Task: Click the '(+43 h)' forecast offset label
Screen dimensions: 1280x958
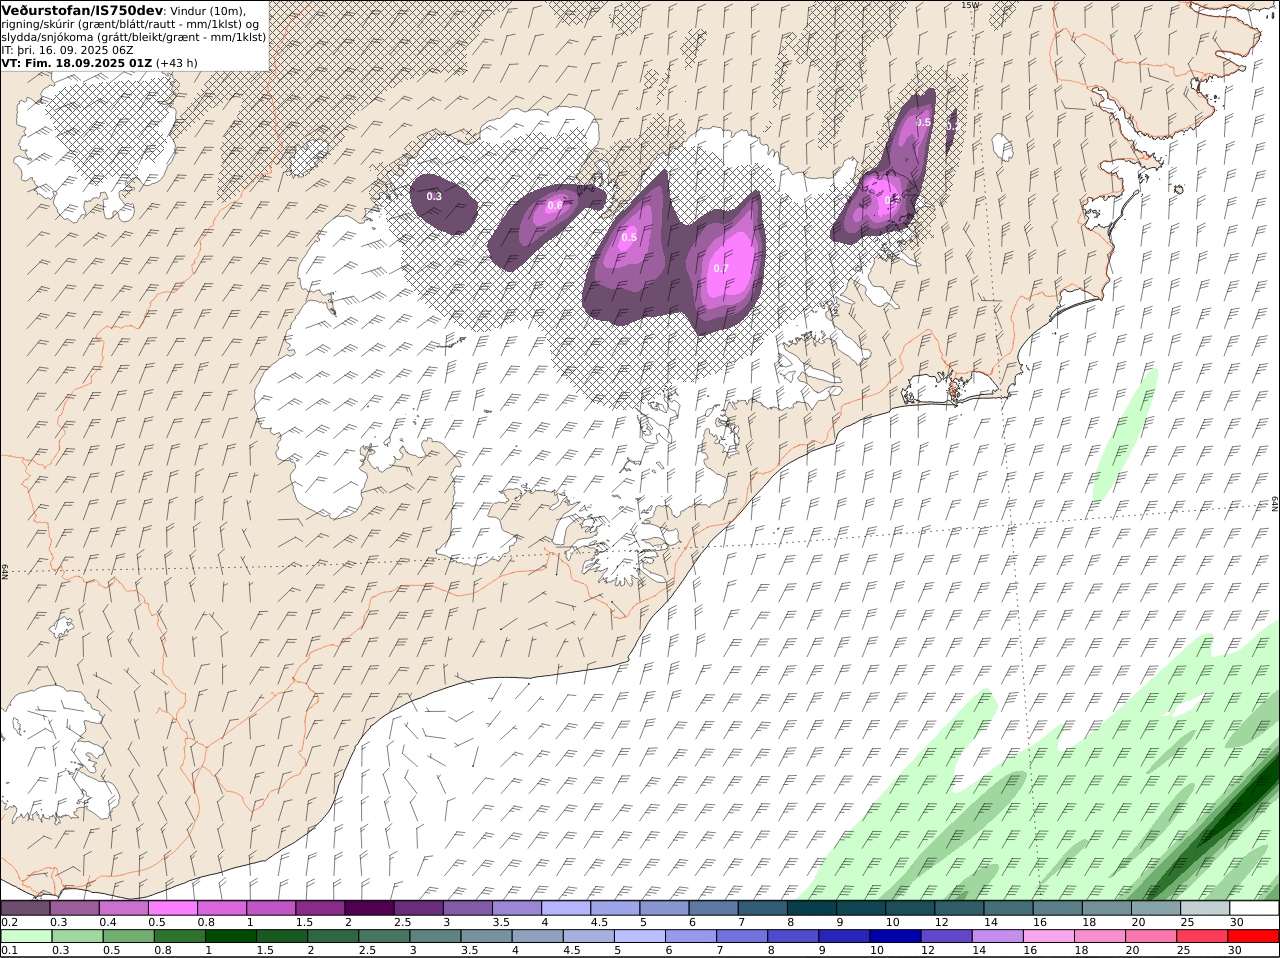Action: point(177,62)
